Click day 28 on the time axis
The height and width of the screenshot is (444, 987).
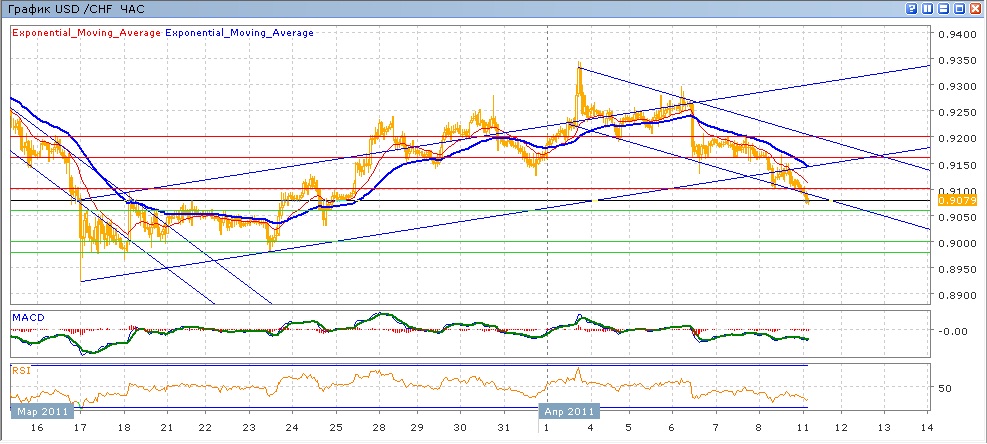pyautogui.click(x=379, y=427)
